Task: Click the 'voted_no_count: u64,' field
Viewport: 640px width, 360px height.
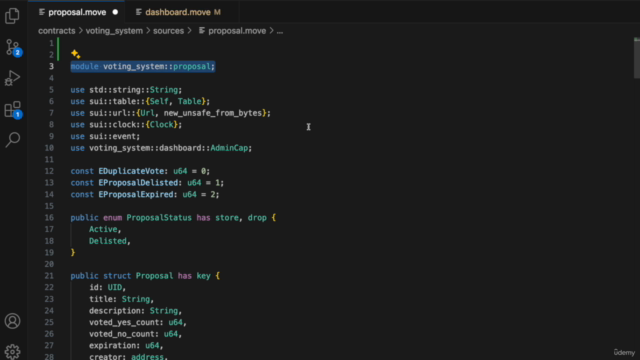Action: click(x=136, y=334)
